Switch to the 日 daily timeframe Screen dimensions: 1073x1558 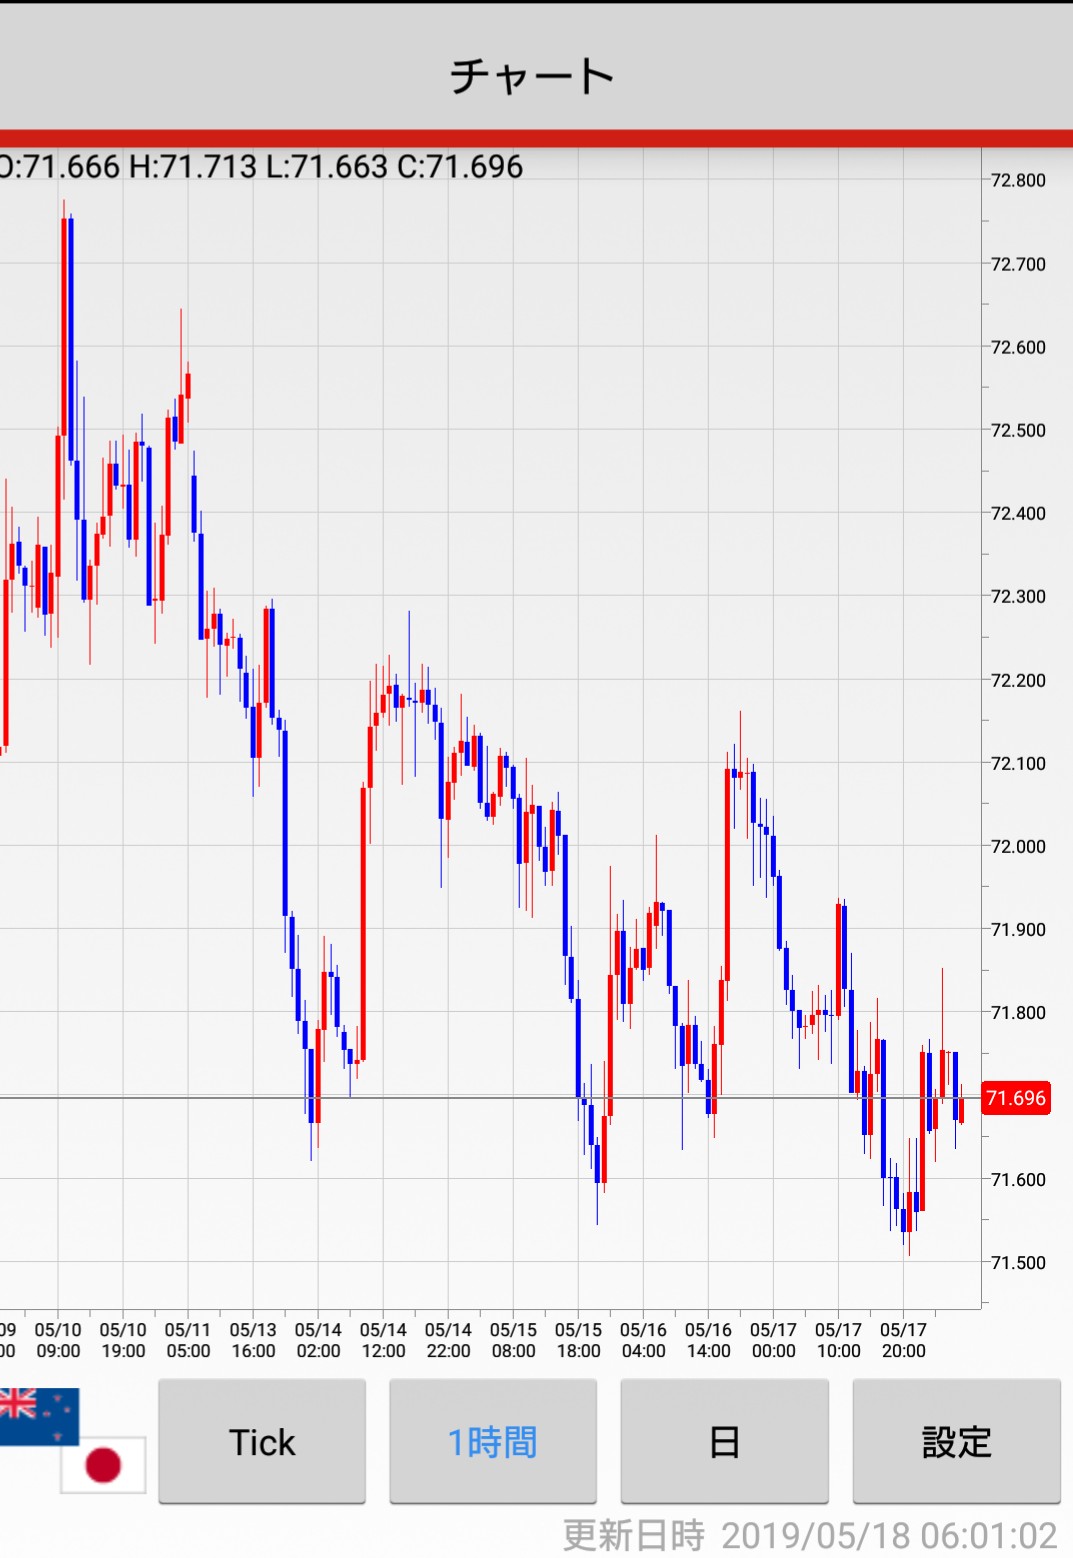(724, 1442)
